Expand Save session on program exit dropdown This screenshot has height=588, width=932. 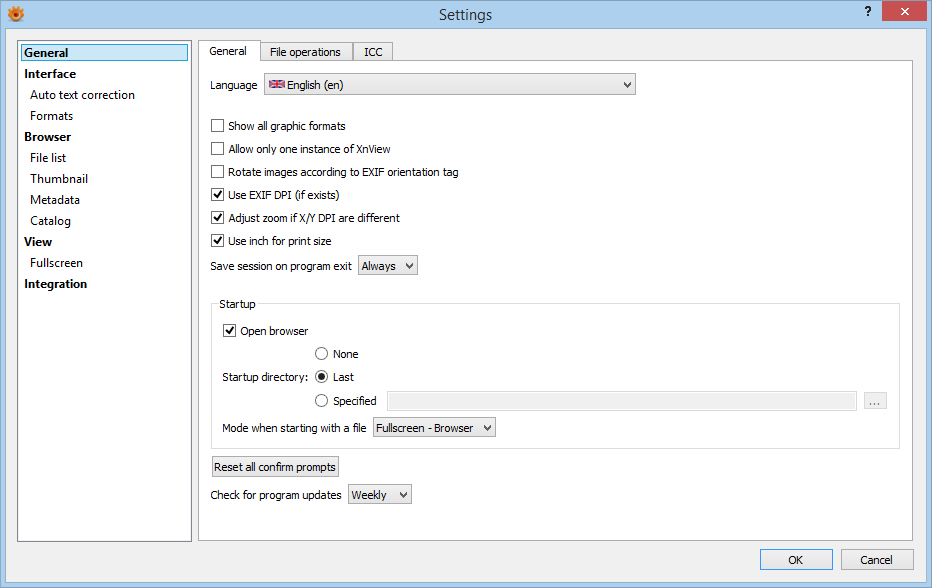click(387, 266)
